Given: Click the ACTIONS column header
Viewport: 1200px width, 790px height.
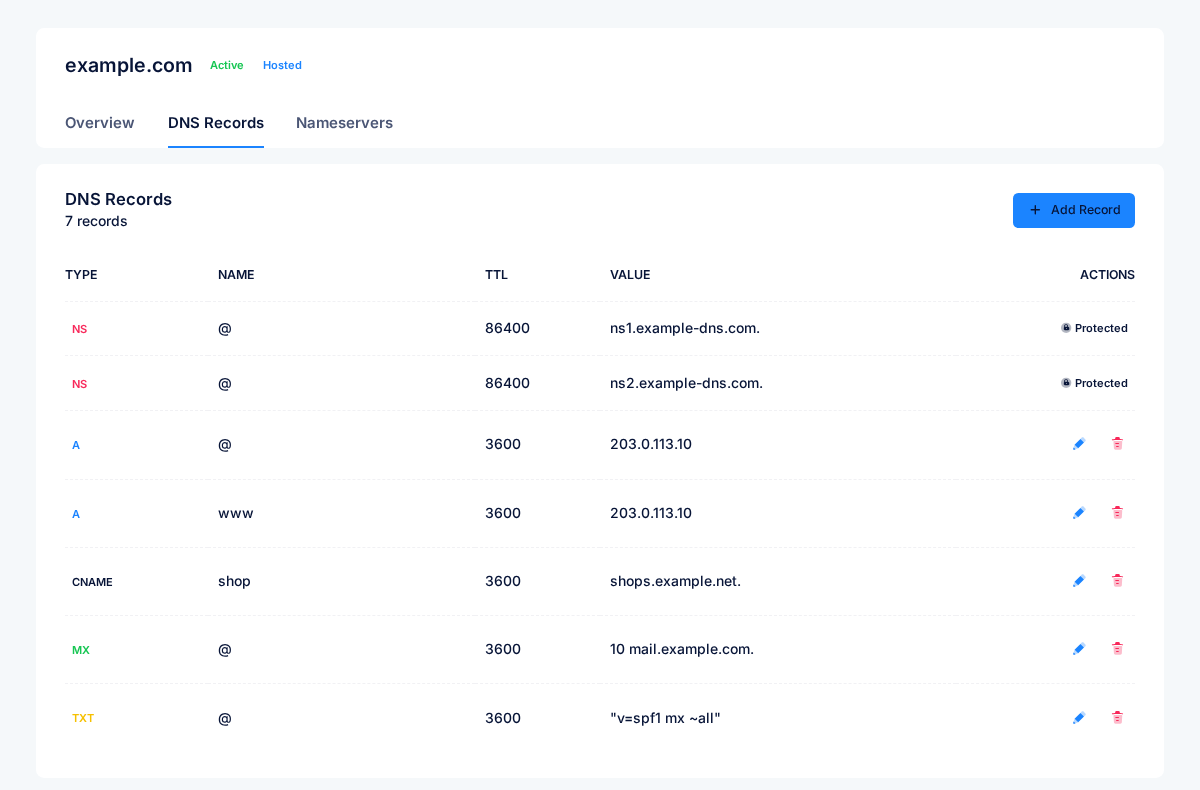Looking at the screenshot, I should pos(1107,275).
